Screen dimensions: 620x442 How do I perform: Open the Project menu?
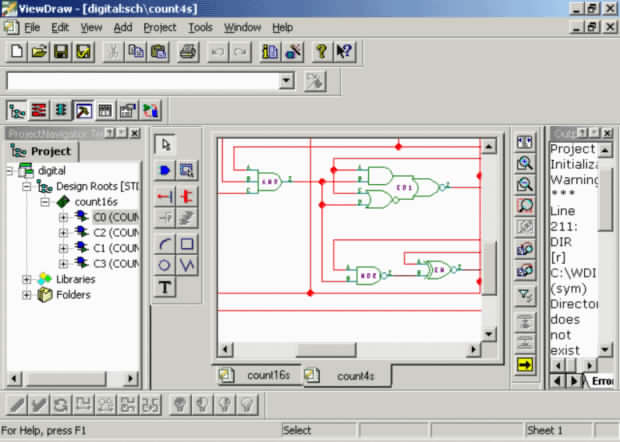click(x=160, y=28)
